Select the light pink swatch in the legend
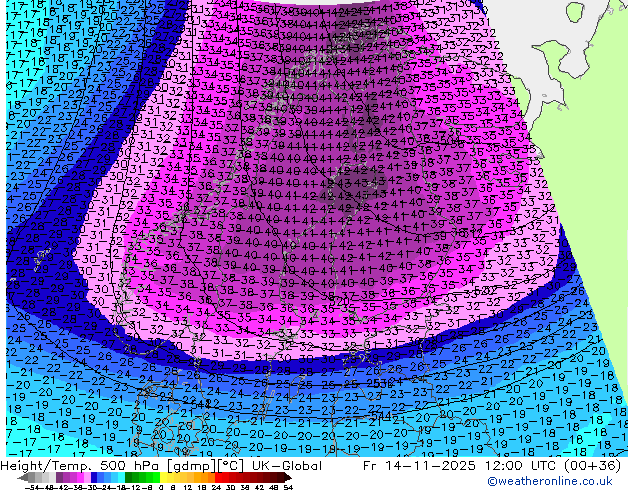 click(87, 478)
